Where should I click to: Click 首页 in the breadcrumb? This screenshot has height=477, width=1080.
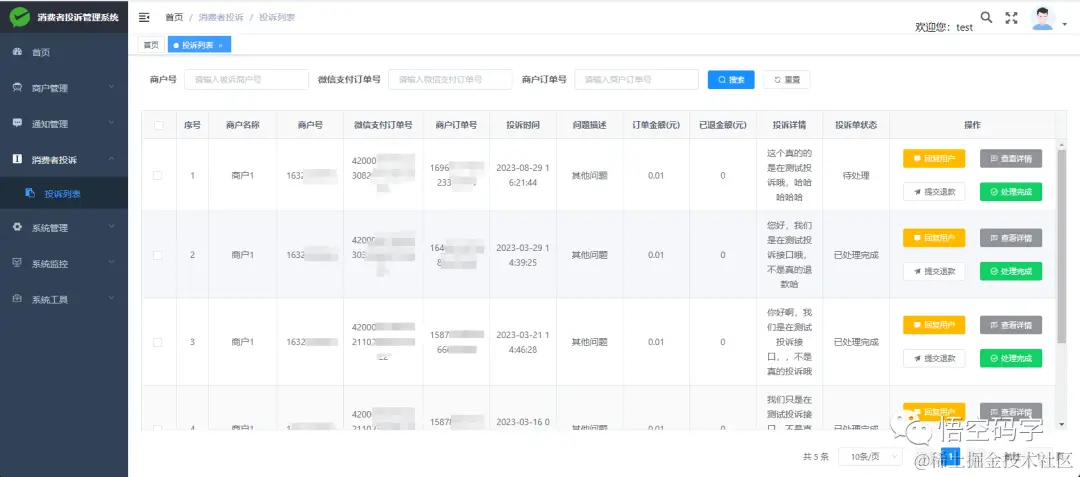click(x=174, y=17)
